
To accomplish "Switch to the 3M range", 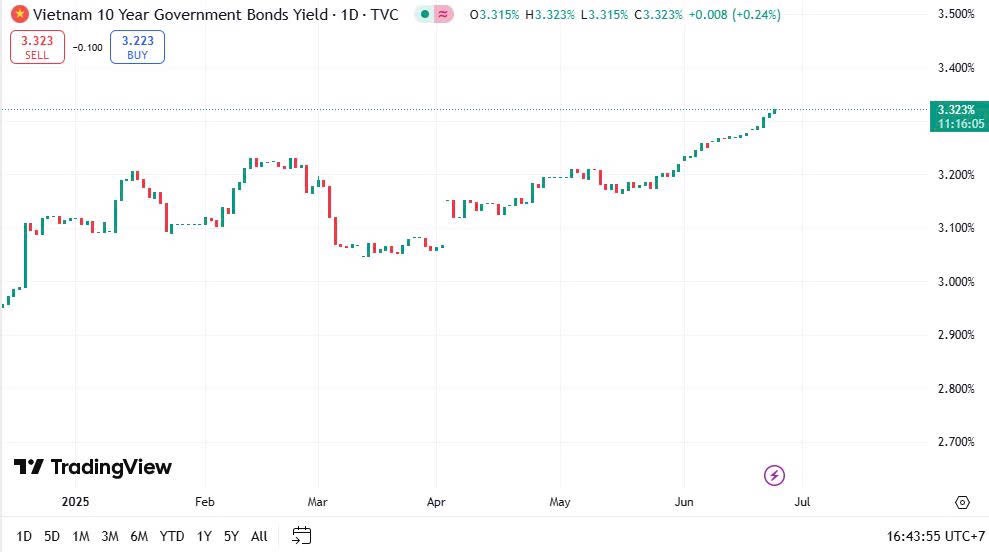I will click(110, 536).
